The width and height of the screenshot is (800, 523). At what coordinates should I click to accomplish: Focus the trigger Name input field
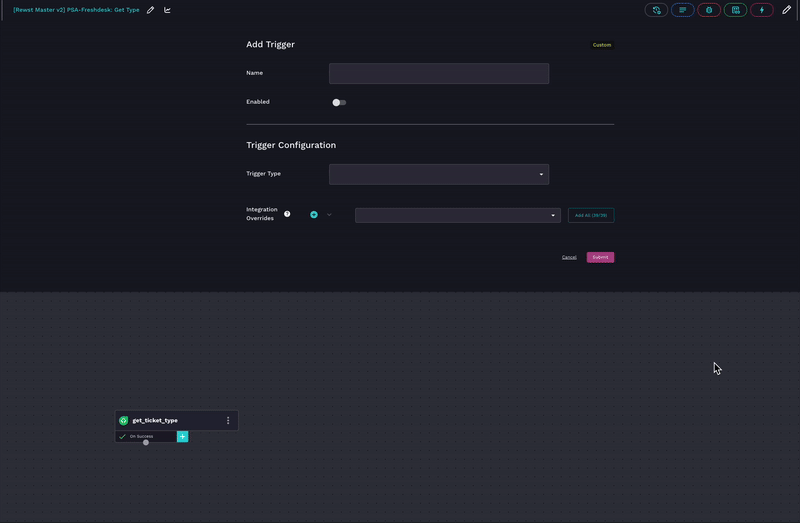(x=439, y=73)
